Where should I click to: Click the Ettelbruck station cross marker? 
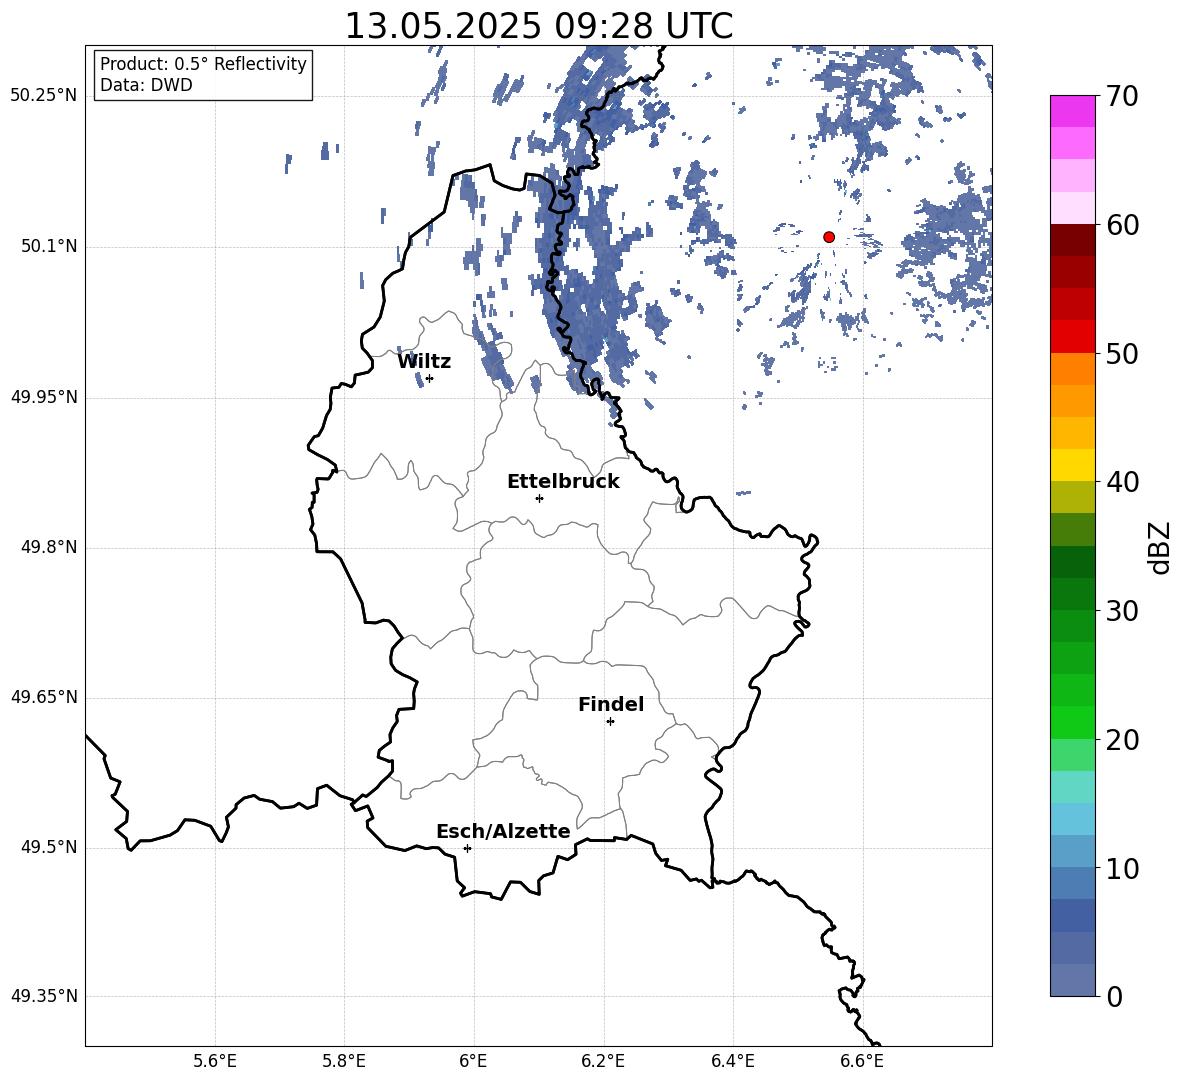[x=539, y=498]
